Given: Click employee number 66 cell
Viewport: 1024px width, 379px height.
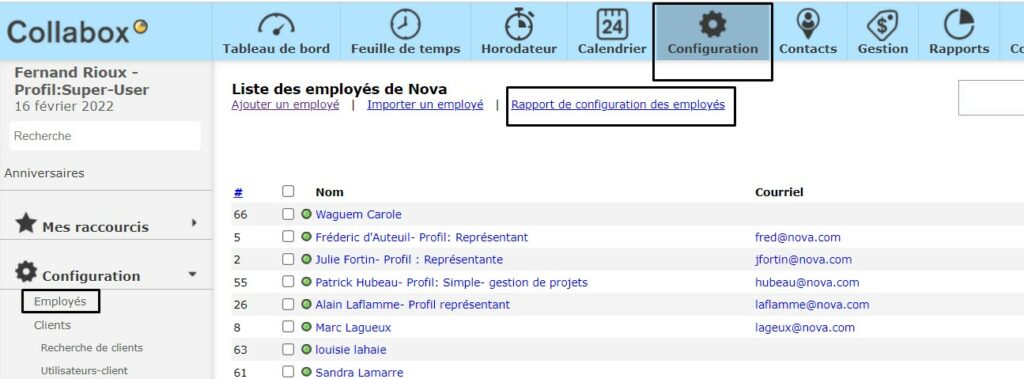Looking at the screenshot, I should tap(240, 214).
